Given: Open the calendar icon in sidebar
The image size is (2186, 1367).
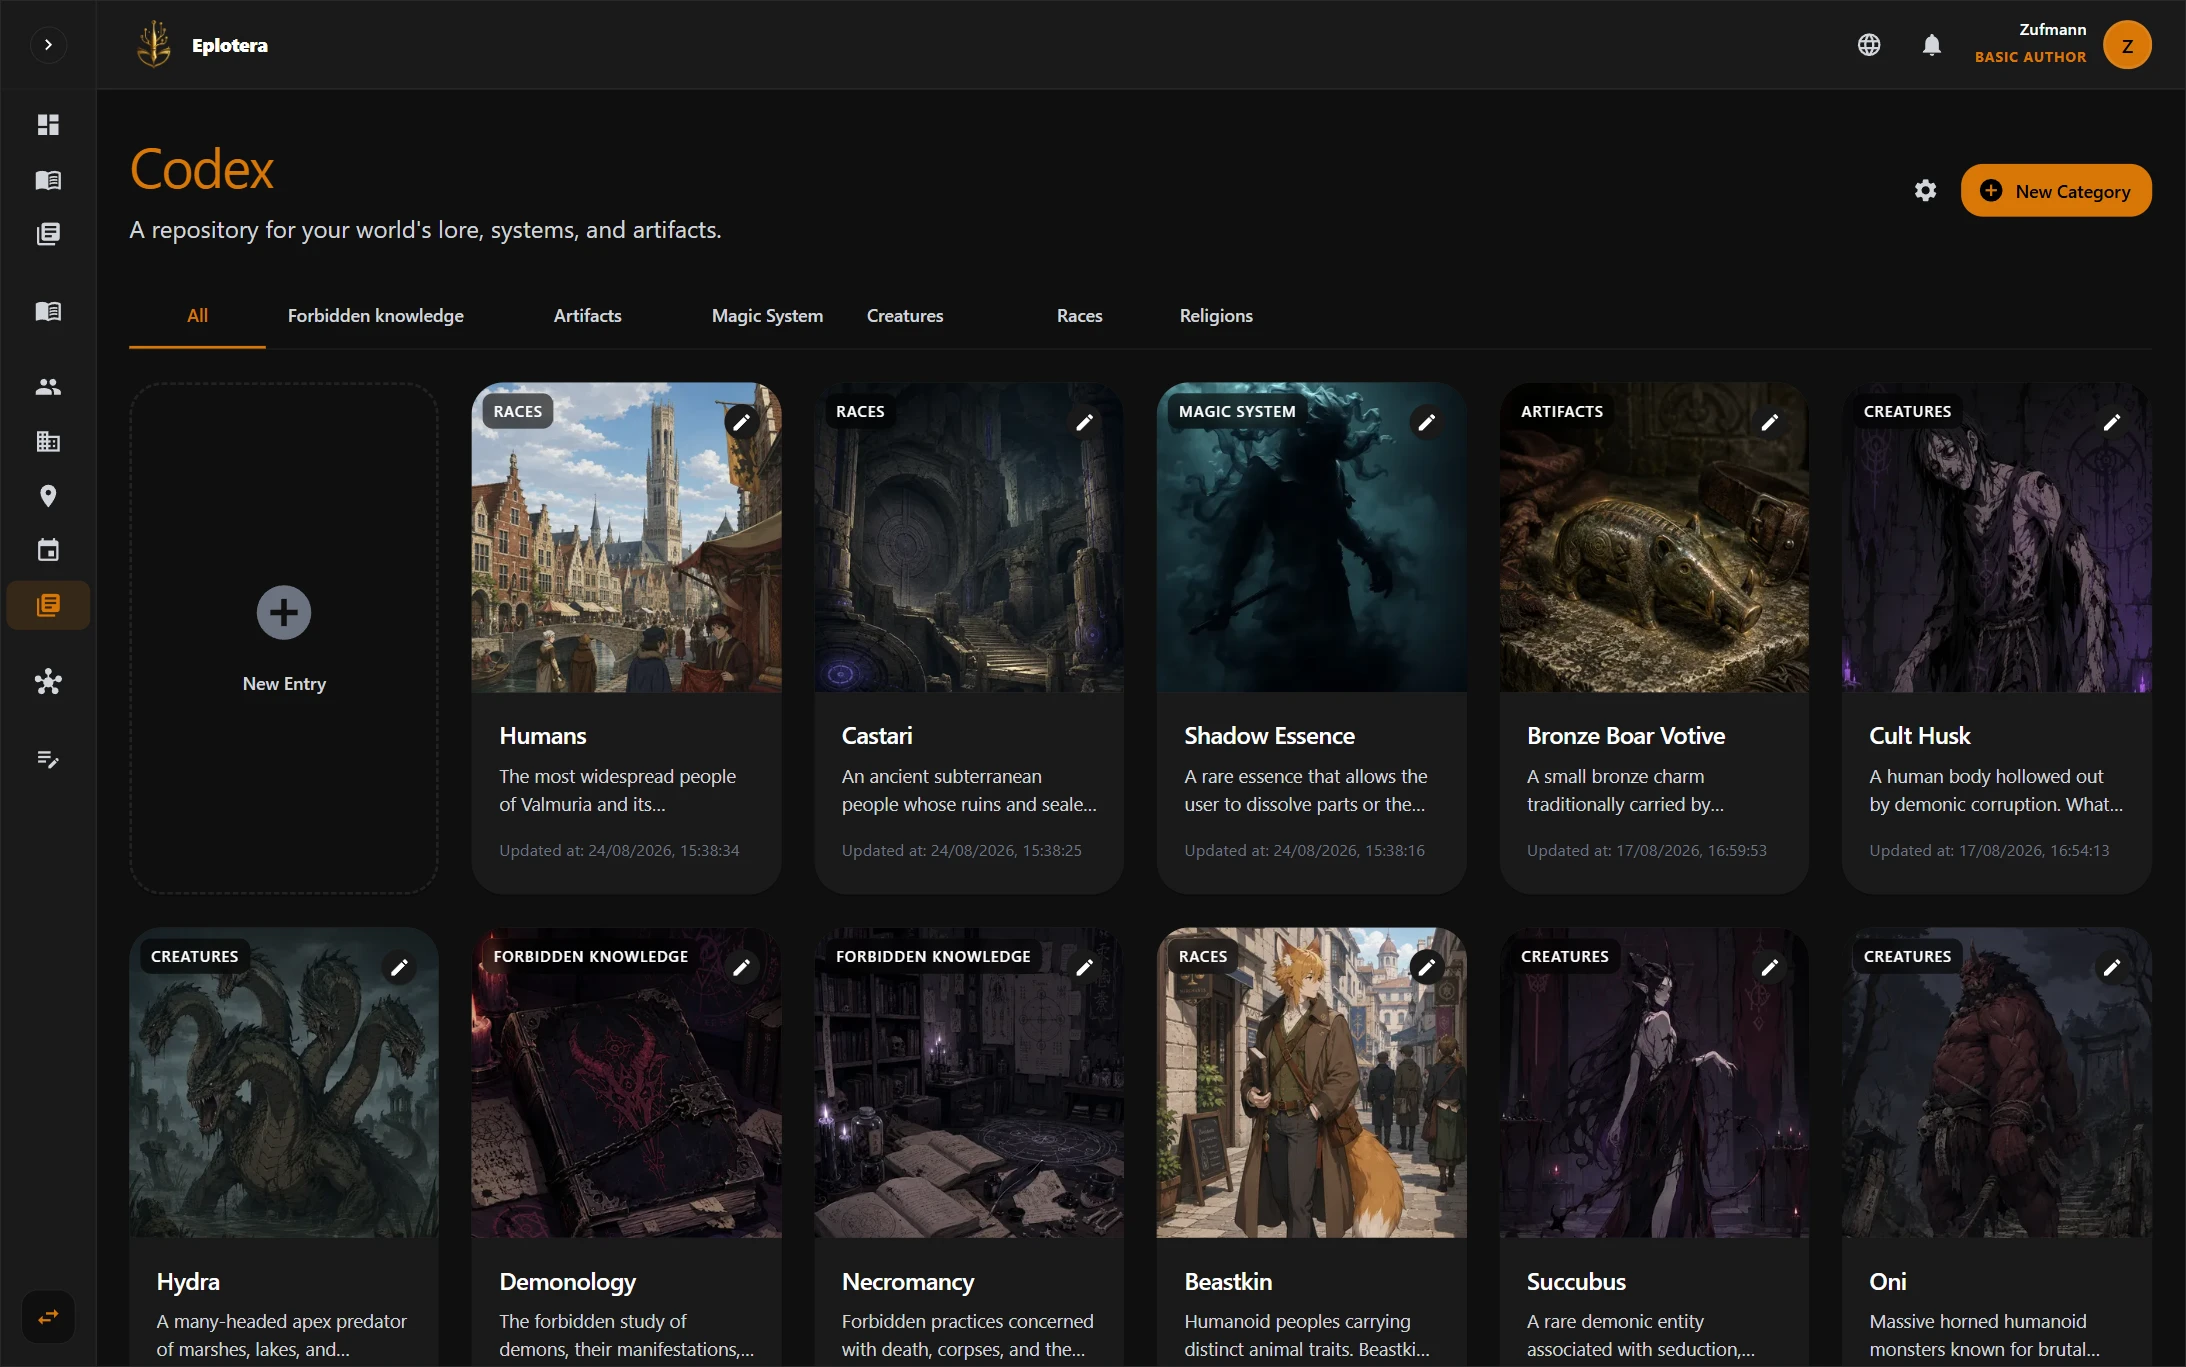Looking at the screenshot, I should 48,550.
